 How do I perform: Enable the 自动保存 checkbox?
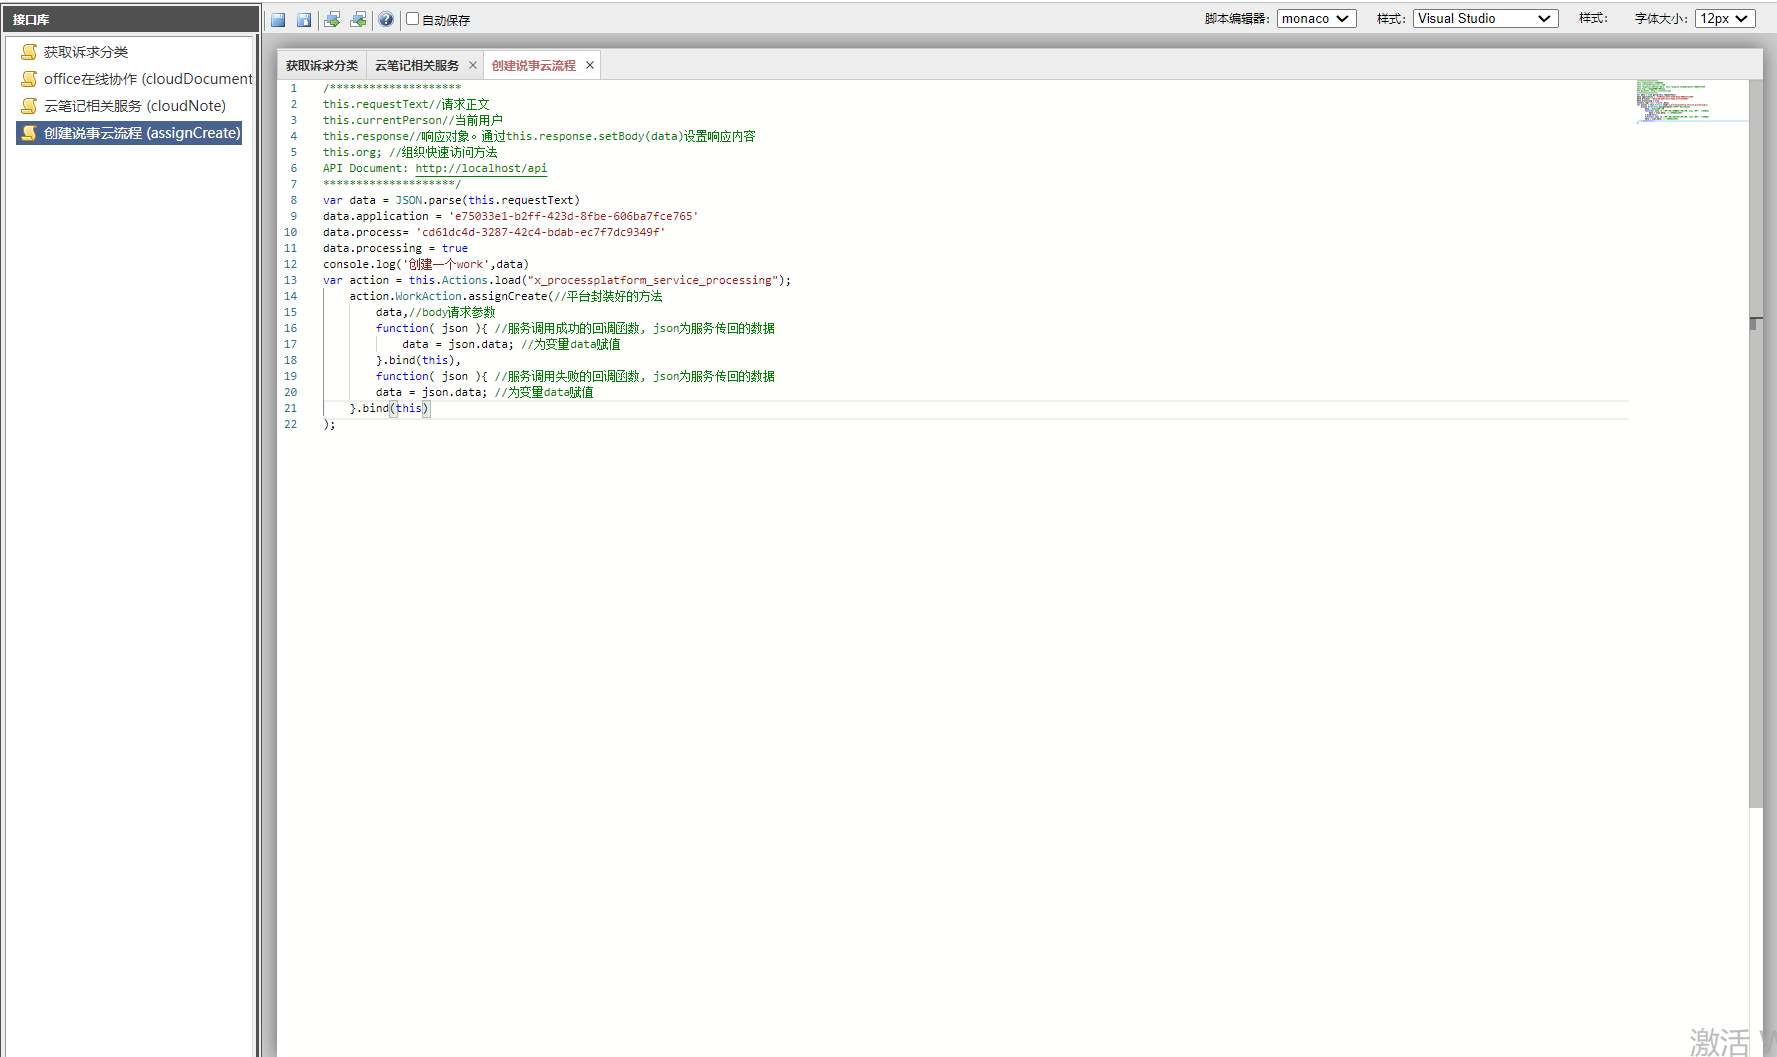click(x=412, y=19)
